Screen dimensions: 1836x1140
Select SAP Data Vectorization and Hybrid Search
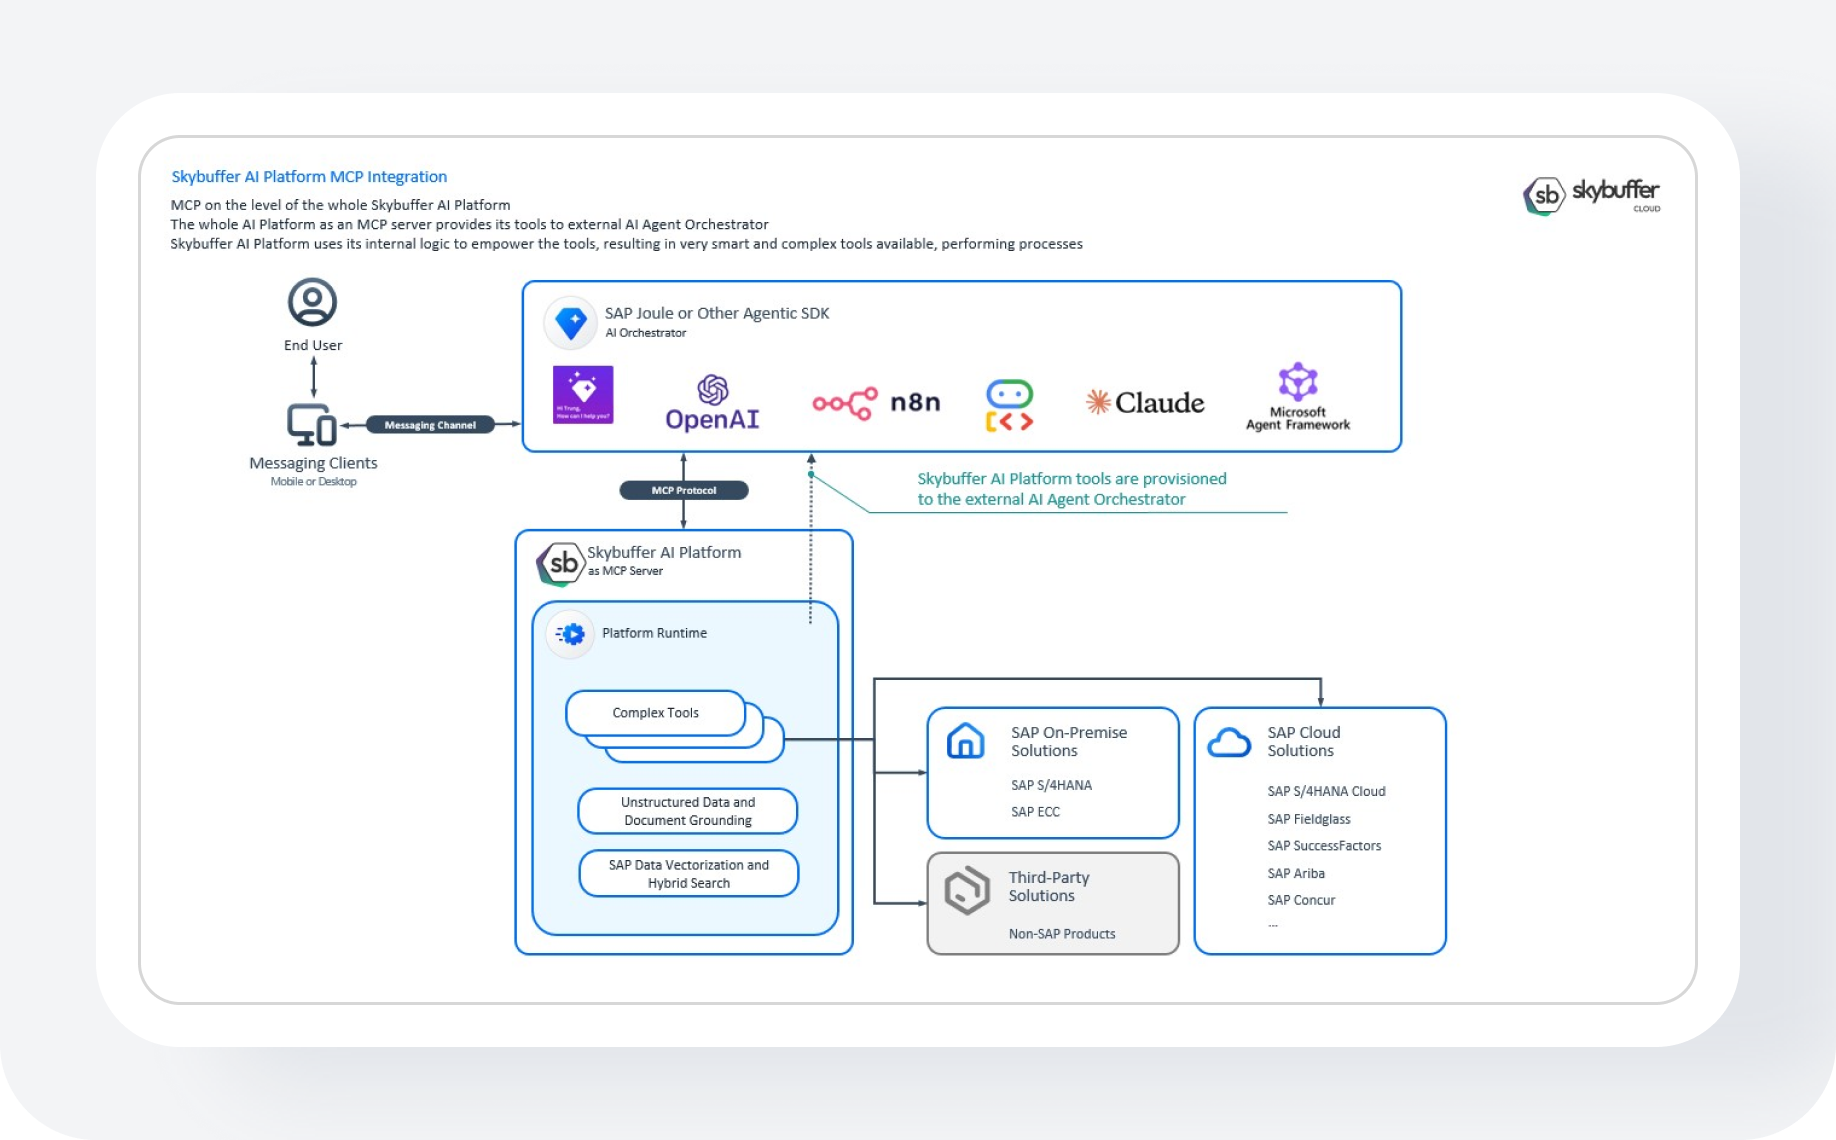coord(688,874)
